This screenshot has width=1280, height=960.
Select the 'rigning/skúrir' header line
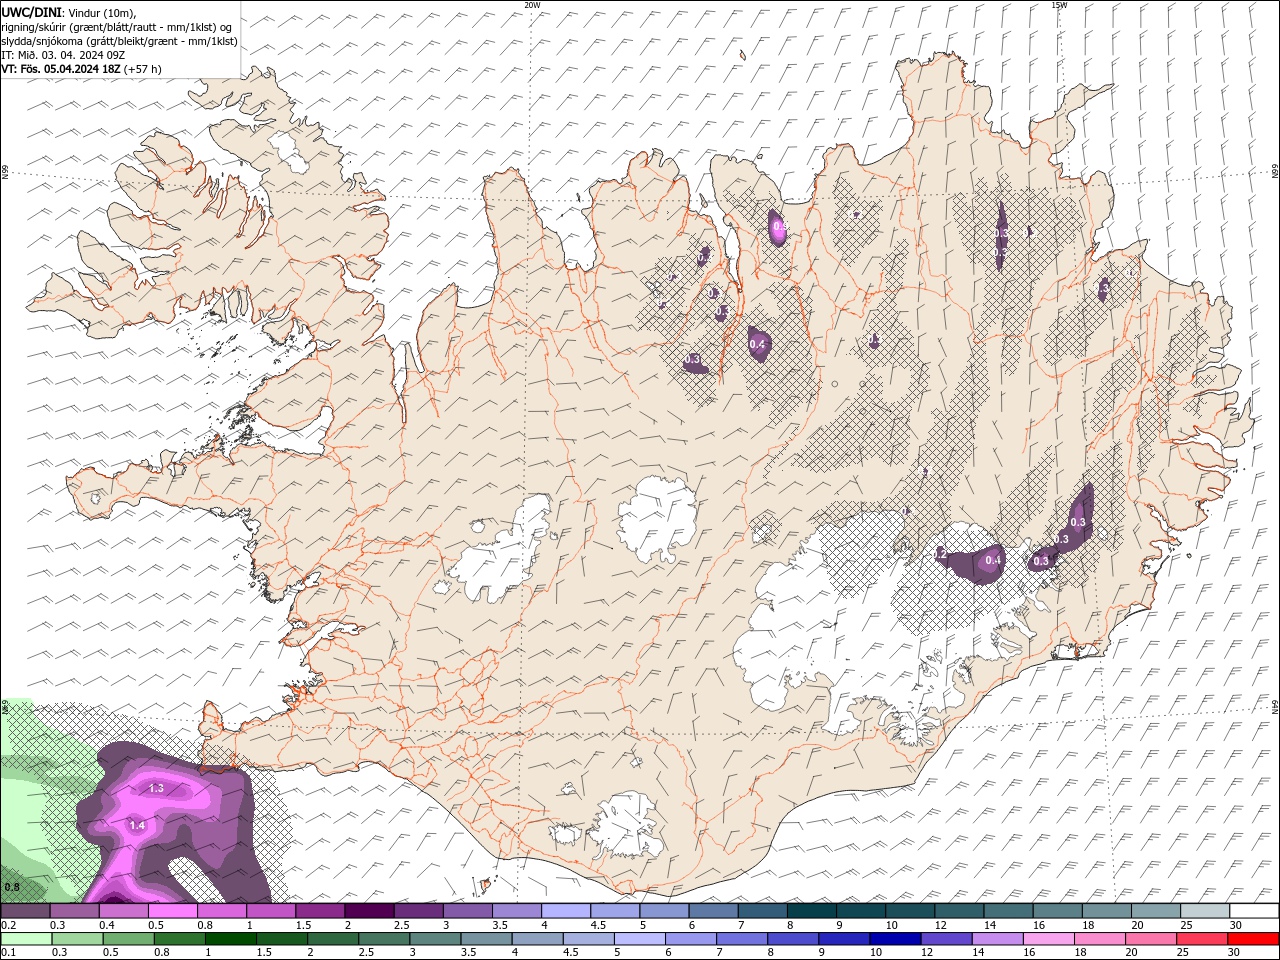coord(117,26)
